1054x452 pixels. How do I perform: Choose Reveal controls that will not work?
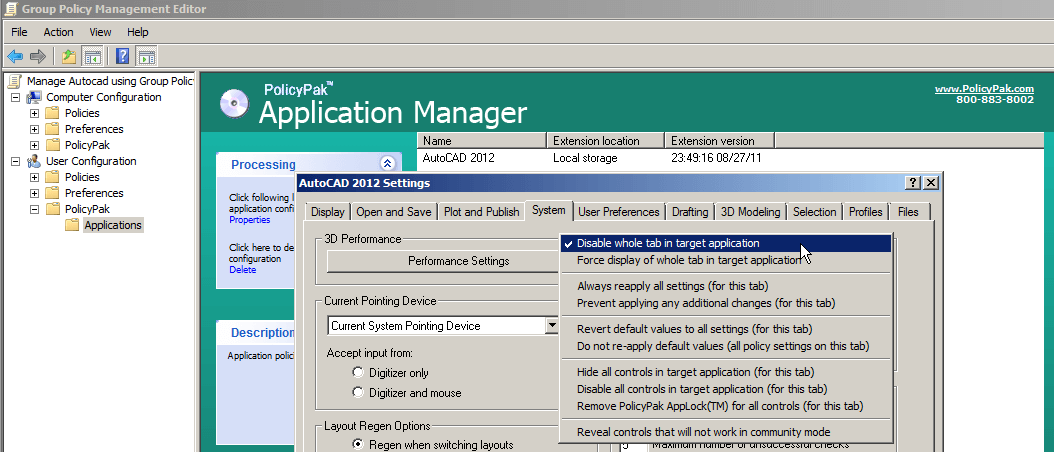click(726, 432)
